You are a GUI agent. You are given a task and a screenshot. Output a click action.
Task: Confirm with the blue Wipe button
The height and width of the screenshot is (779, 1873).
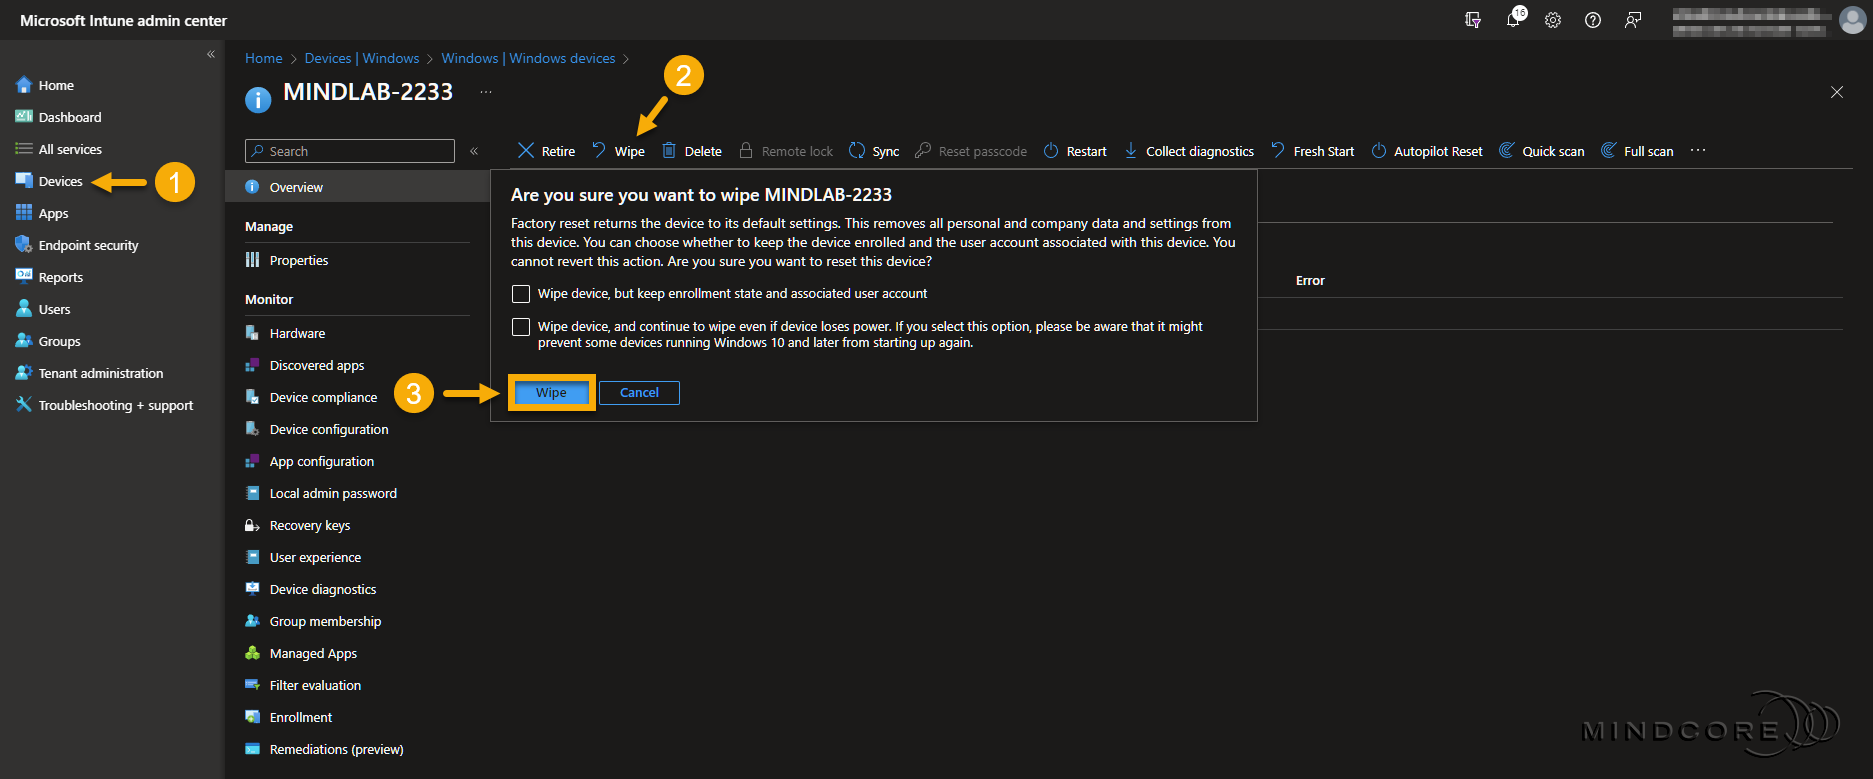[x=551, y=393]
